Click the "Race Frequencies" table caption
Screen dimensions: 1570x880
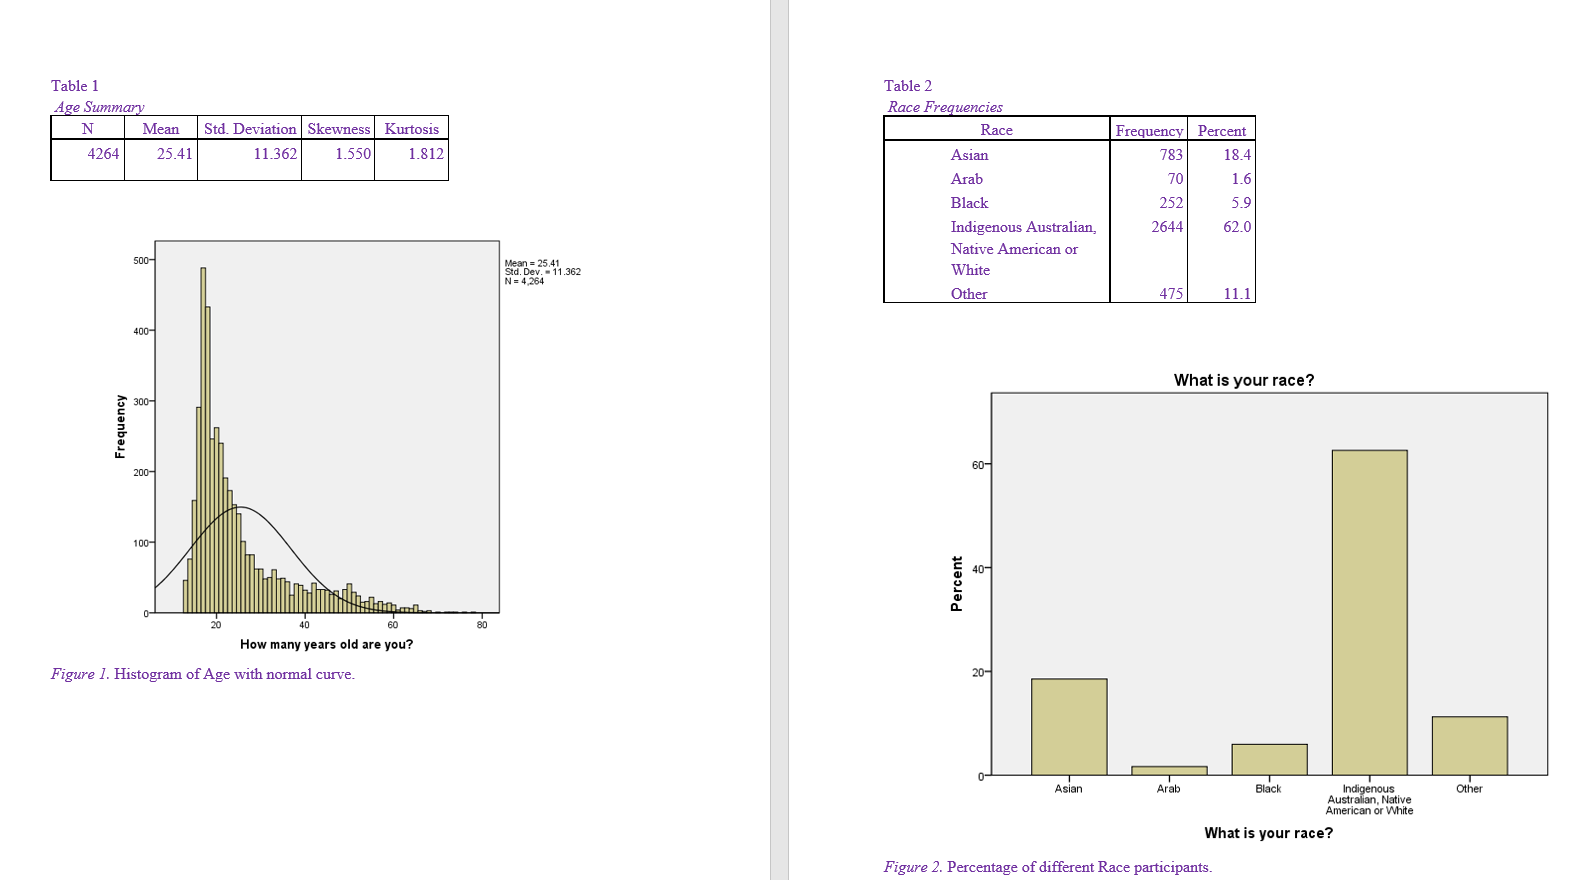coord(945,107)
